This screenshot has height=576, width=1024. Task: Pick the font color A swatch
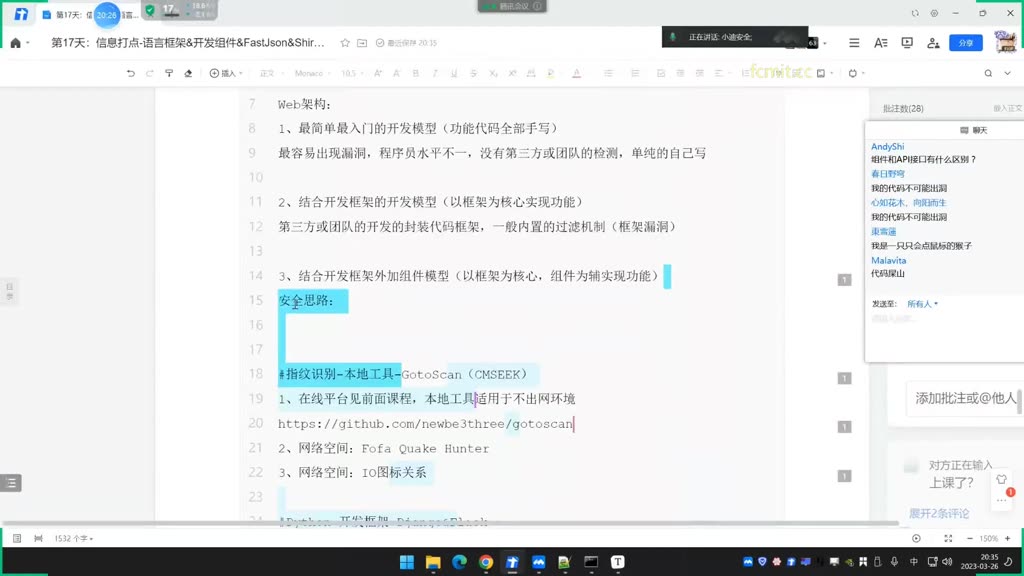(x=576, y=73)
